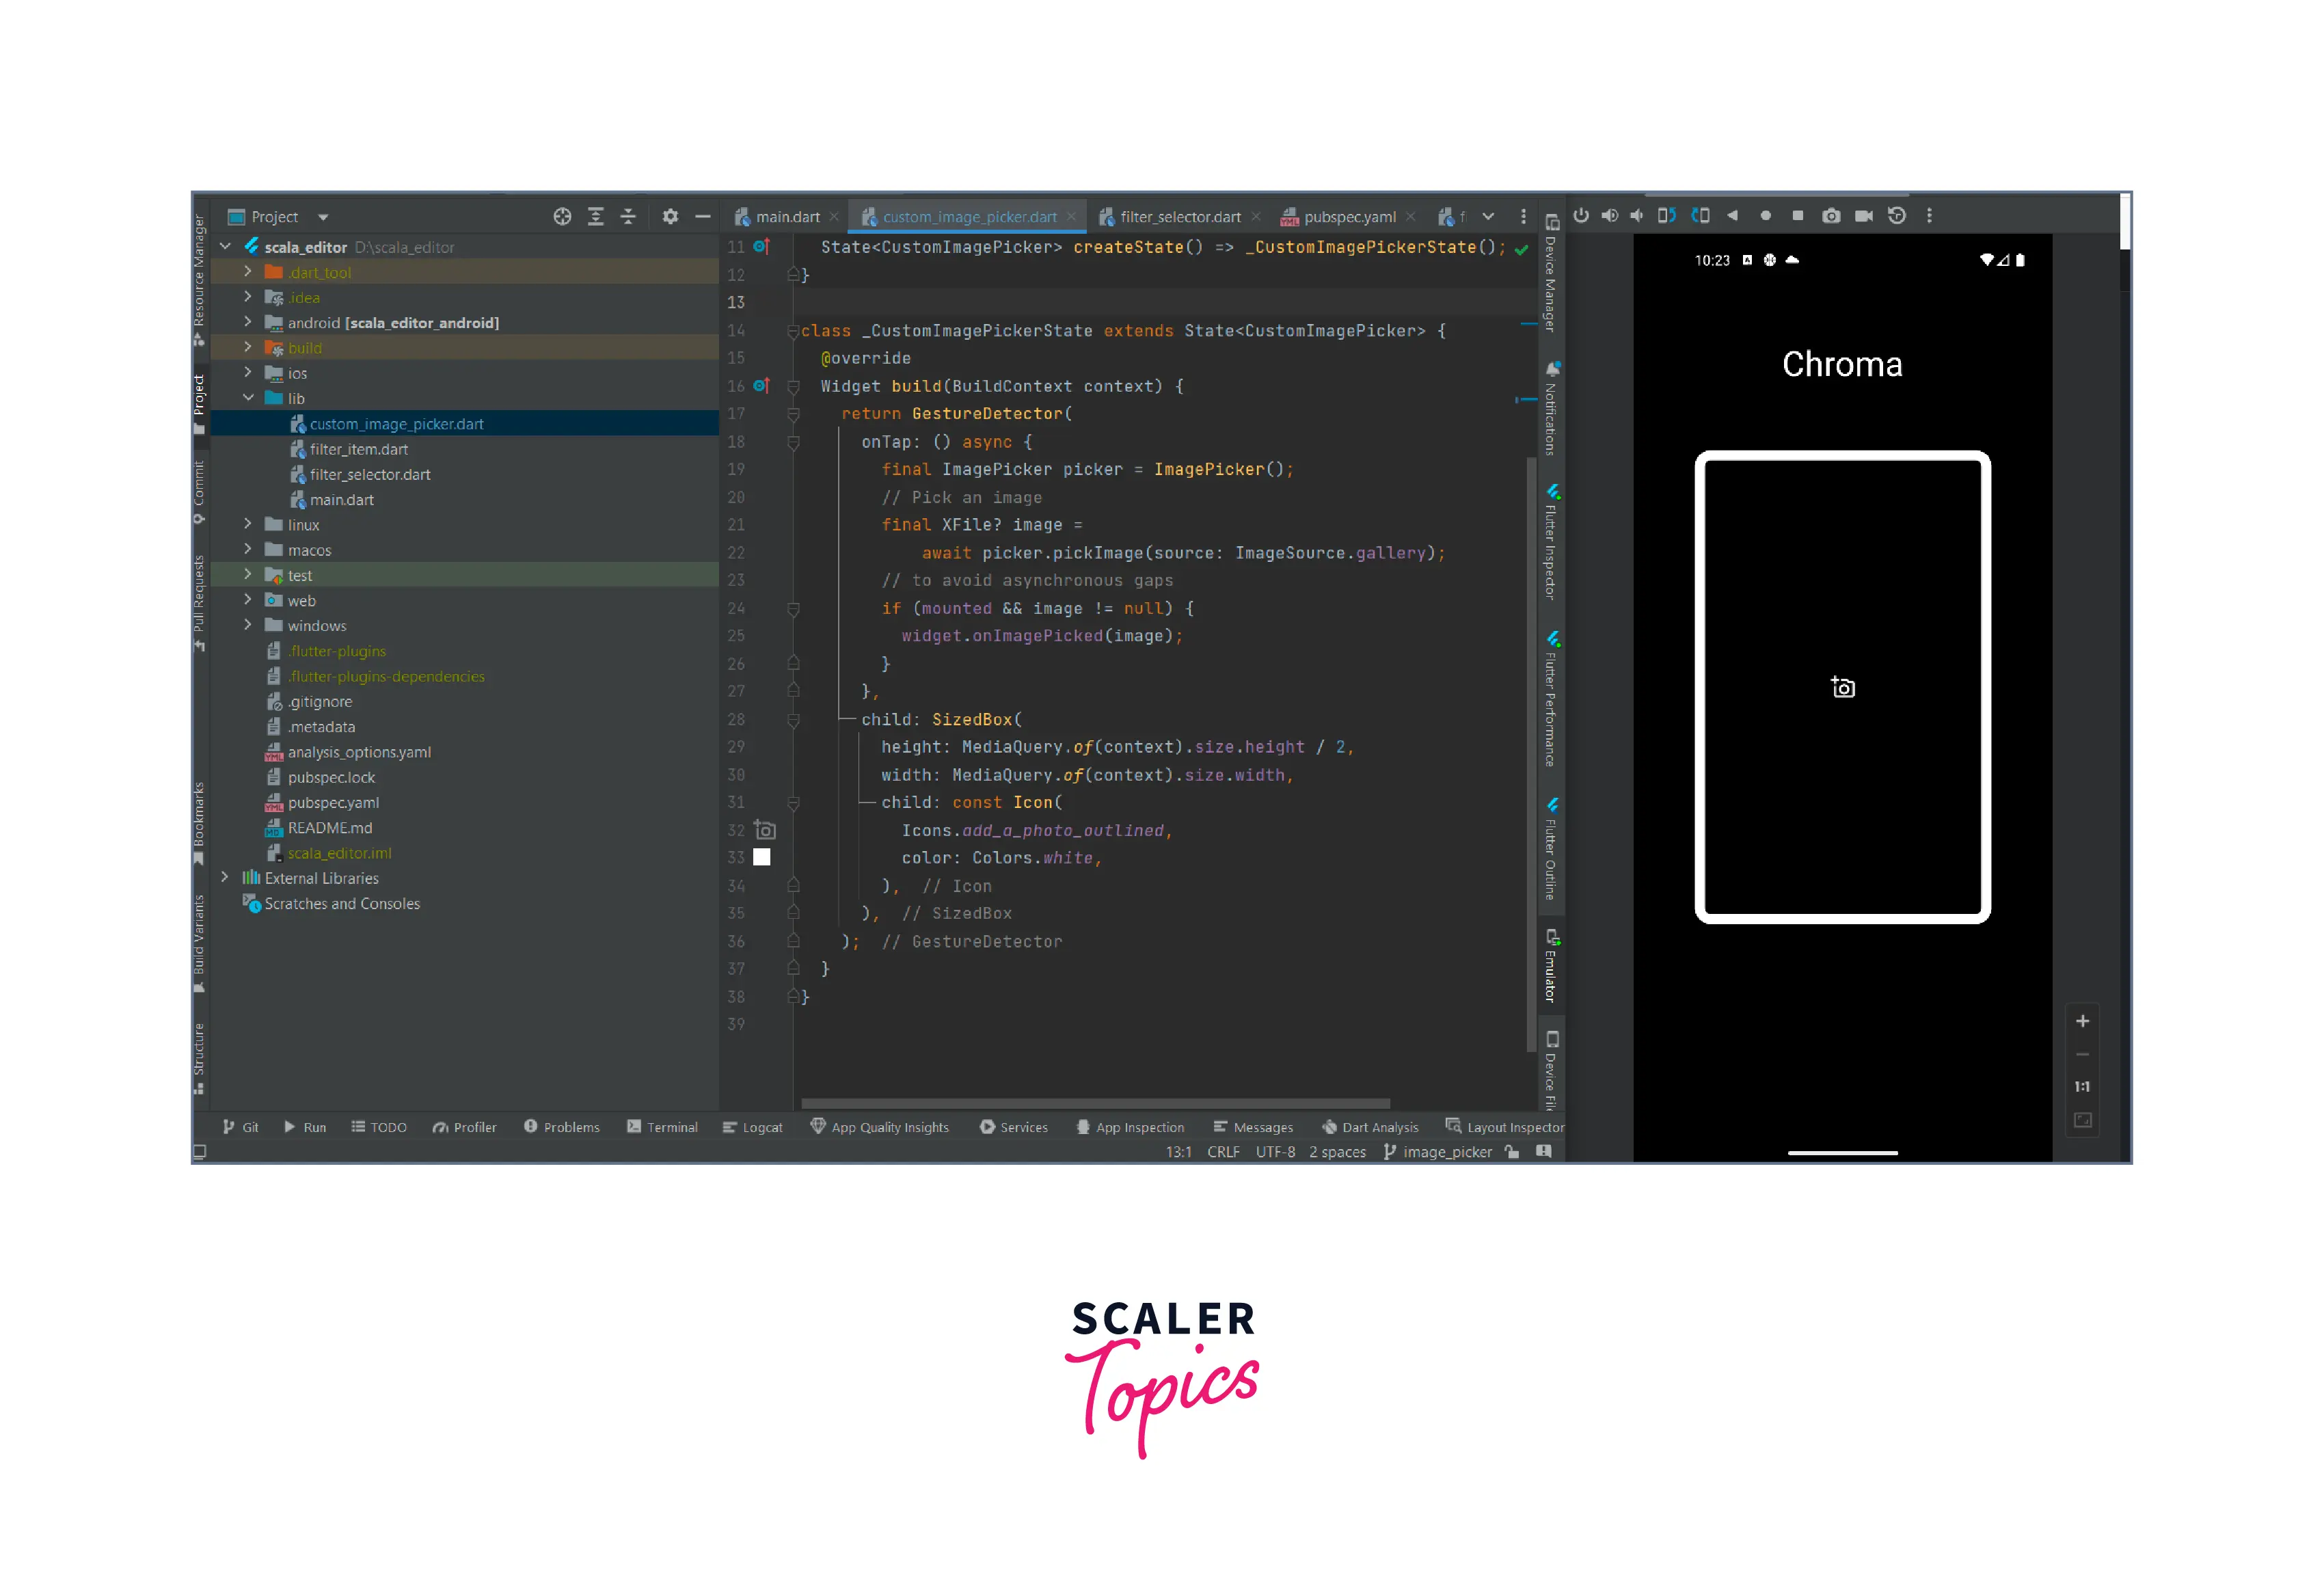Click the emulator record screen video icon
2324x1590 pixels.
pyautogui.click(x=1863, y=216)
